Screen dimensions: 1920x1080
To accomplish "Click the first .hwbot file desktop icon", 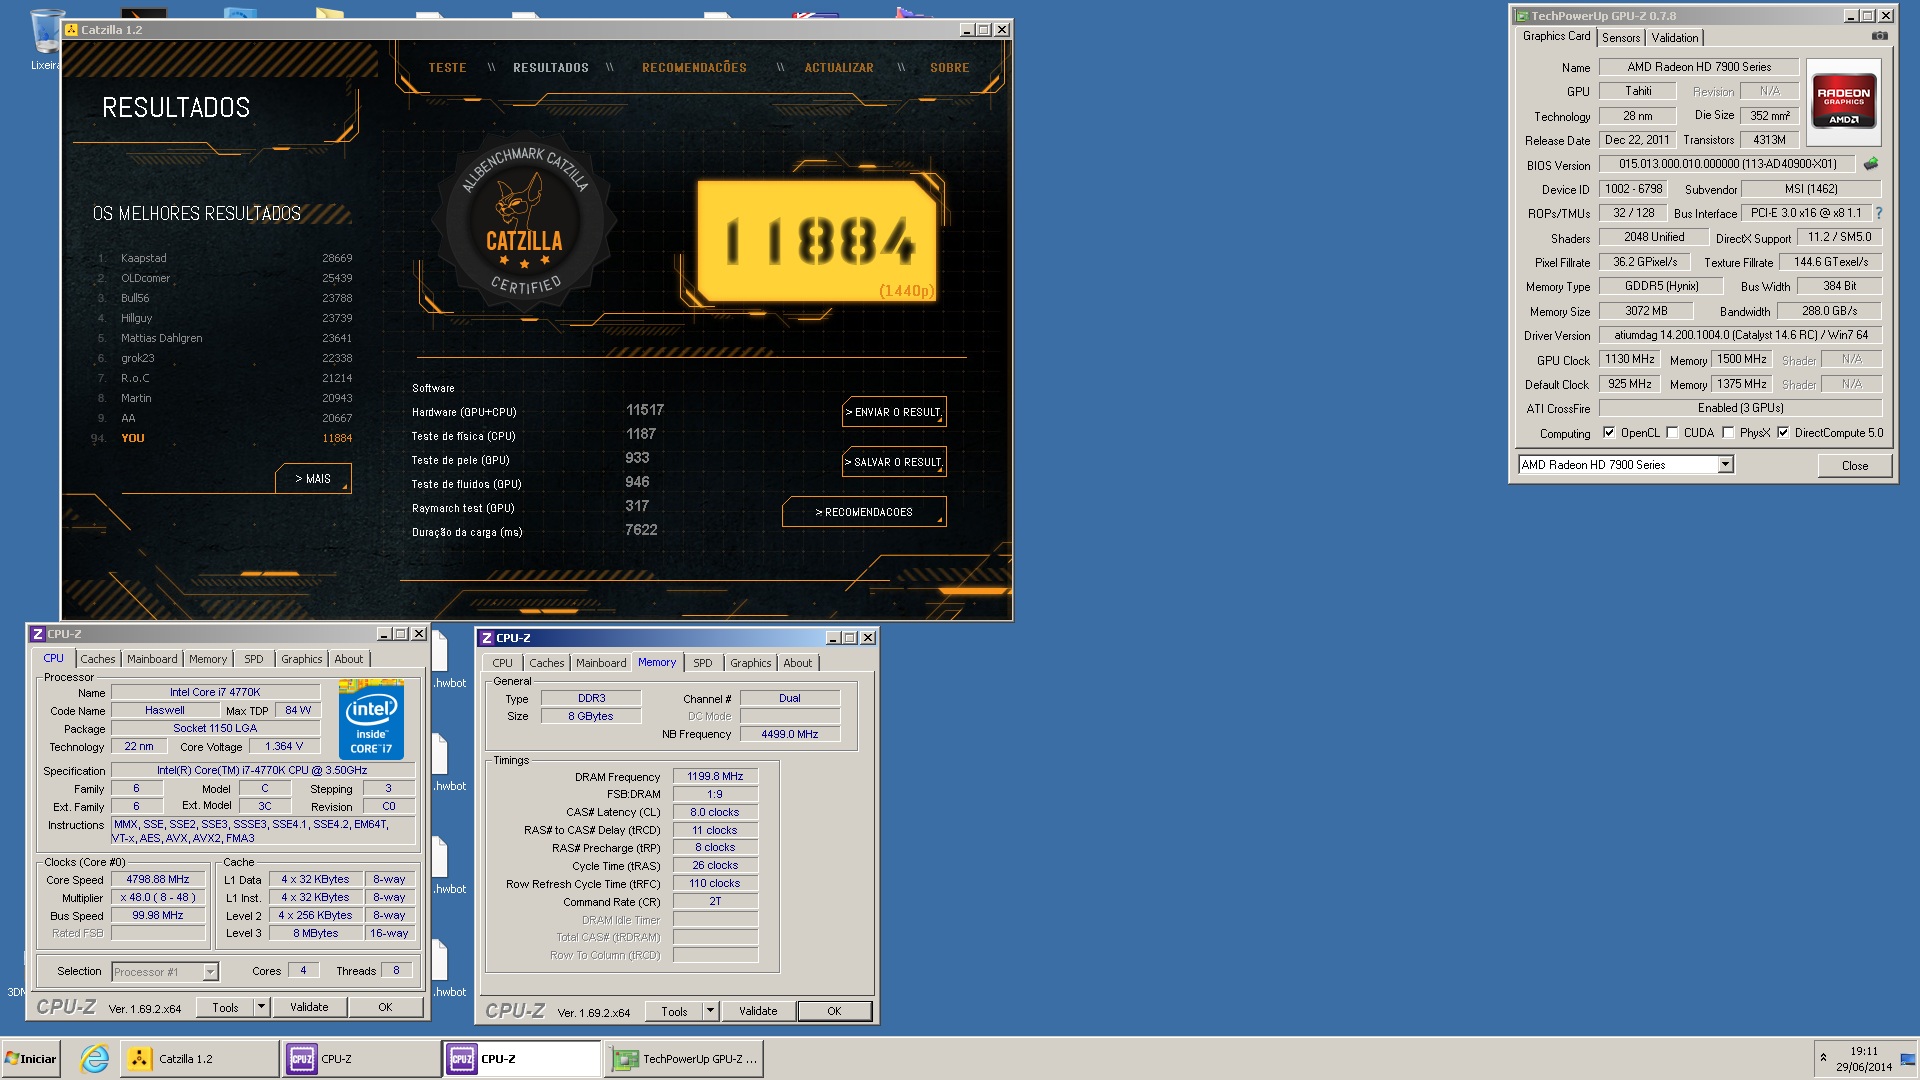I will (x=446, y=660).
